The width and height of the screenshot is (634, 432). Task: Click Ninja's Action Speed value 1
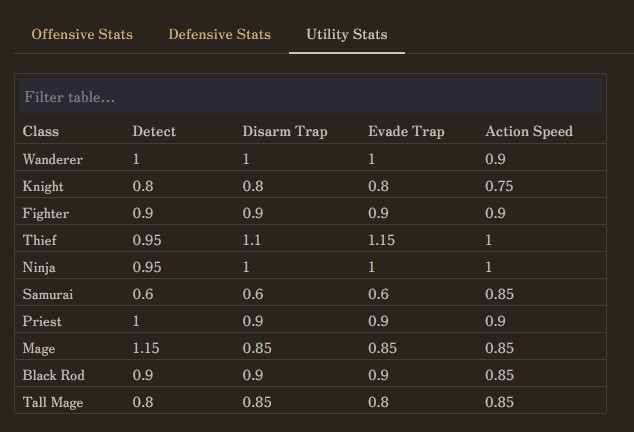click(488, 267)
